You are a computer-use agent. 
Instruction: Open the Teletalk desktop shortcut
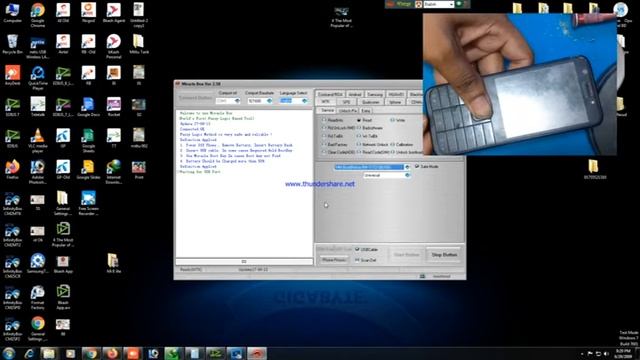[x=38, y=107]
